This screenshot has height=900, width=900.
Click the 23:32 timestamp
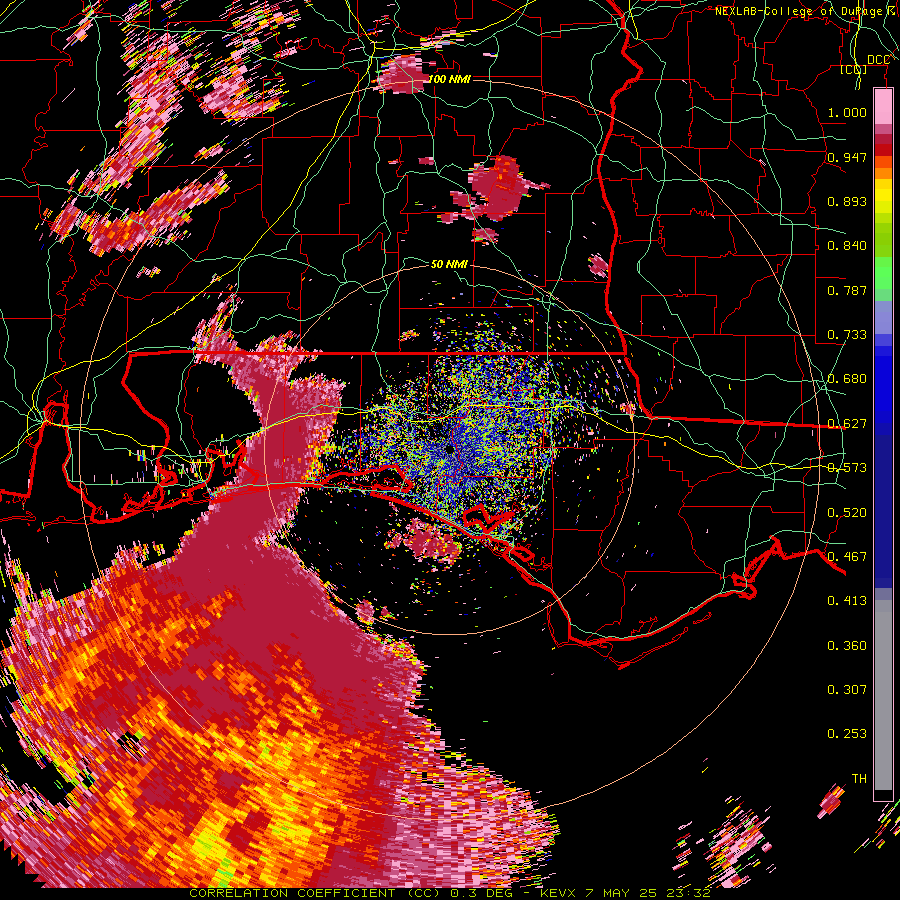click(x=688, y=893)
